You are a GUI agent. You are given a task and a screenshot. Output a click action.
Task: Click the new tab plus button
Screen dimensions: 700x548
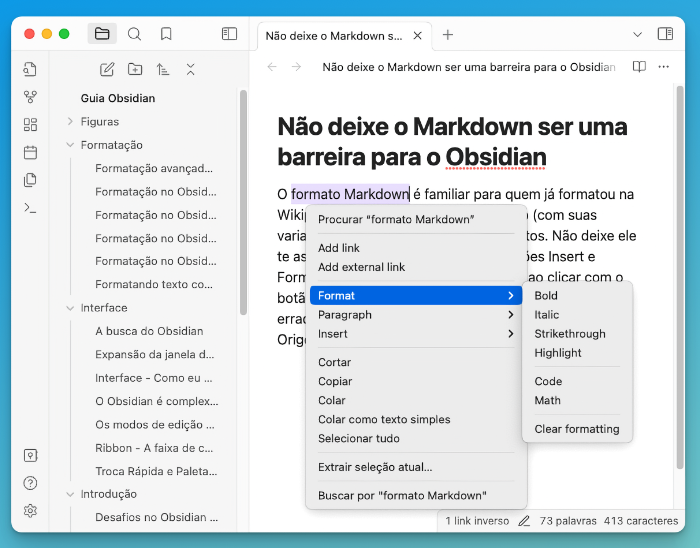coord(448,35)
